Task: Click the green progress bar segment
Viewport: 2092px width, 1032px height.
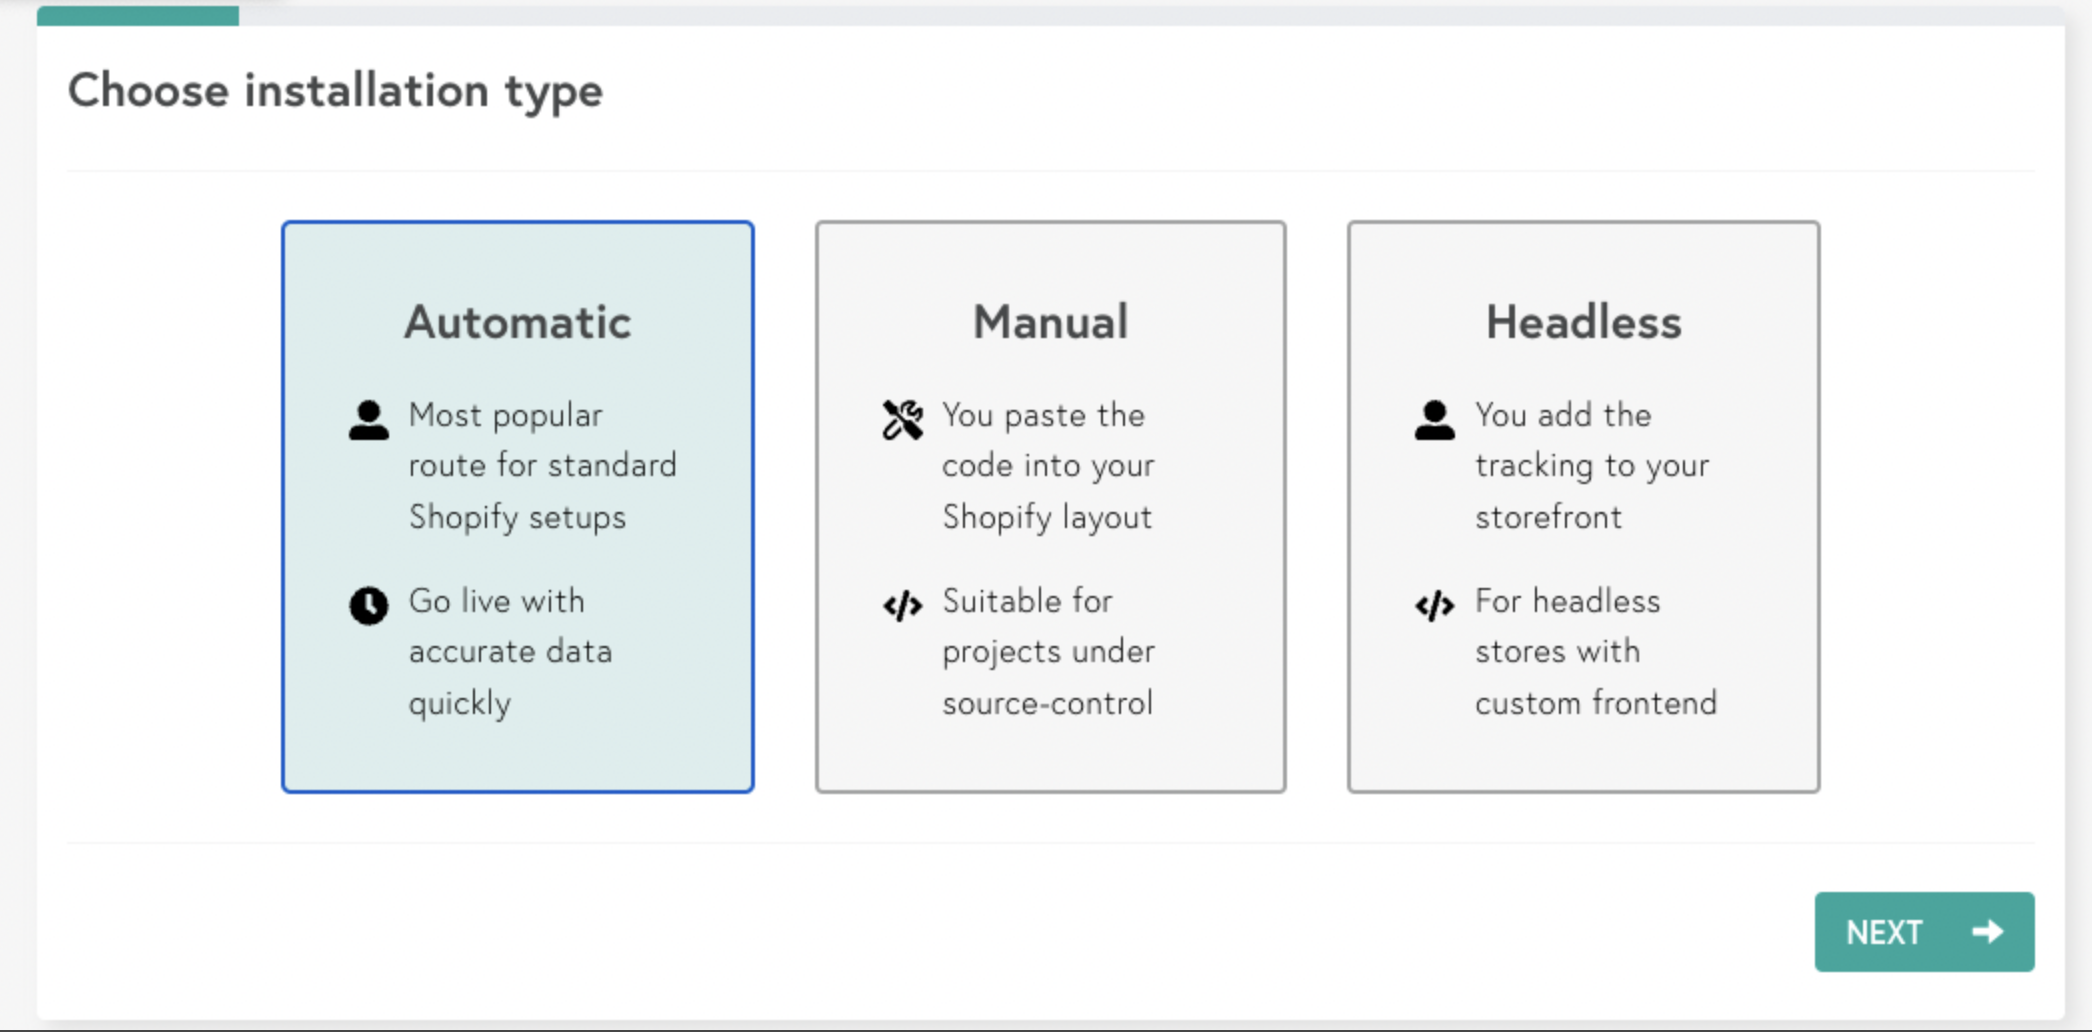Action: tap(138, 15)
